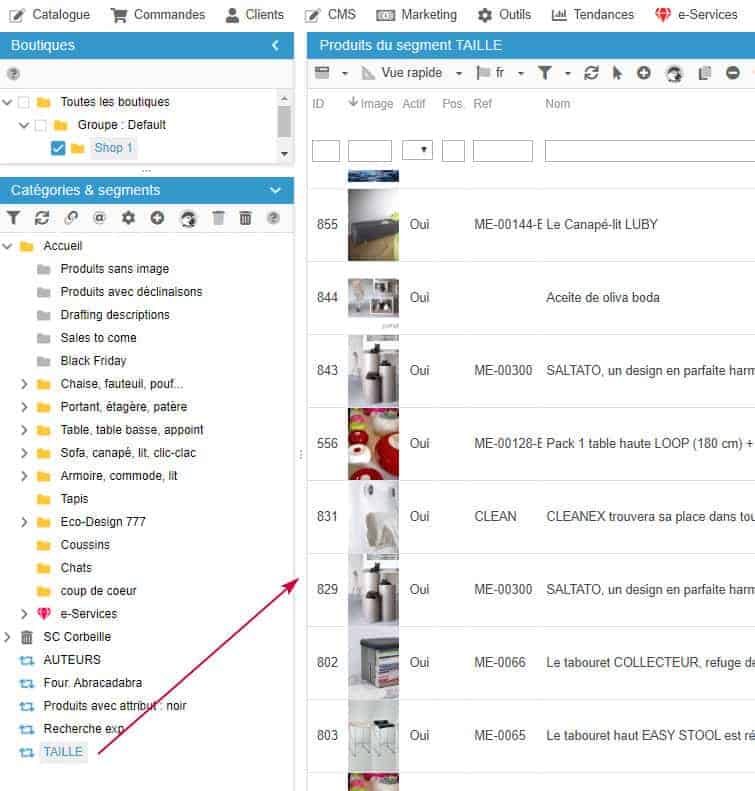The height and width of the screenshot is (791, 755).
Task: Open the e-Services menu
Action: click(x=696, y=15)
